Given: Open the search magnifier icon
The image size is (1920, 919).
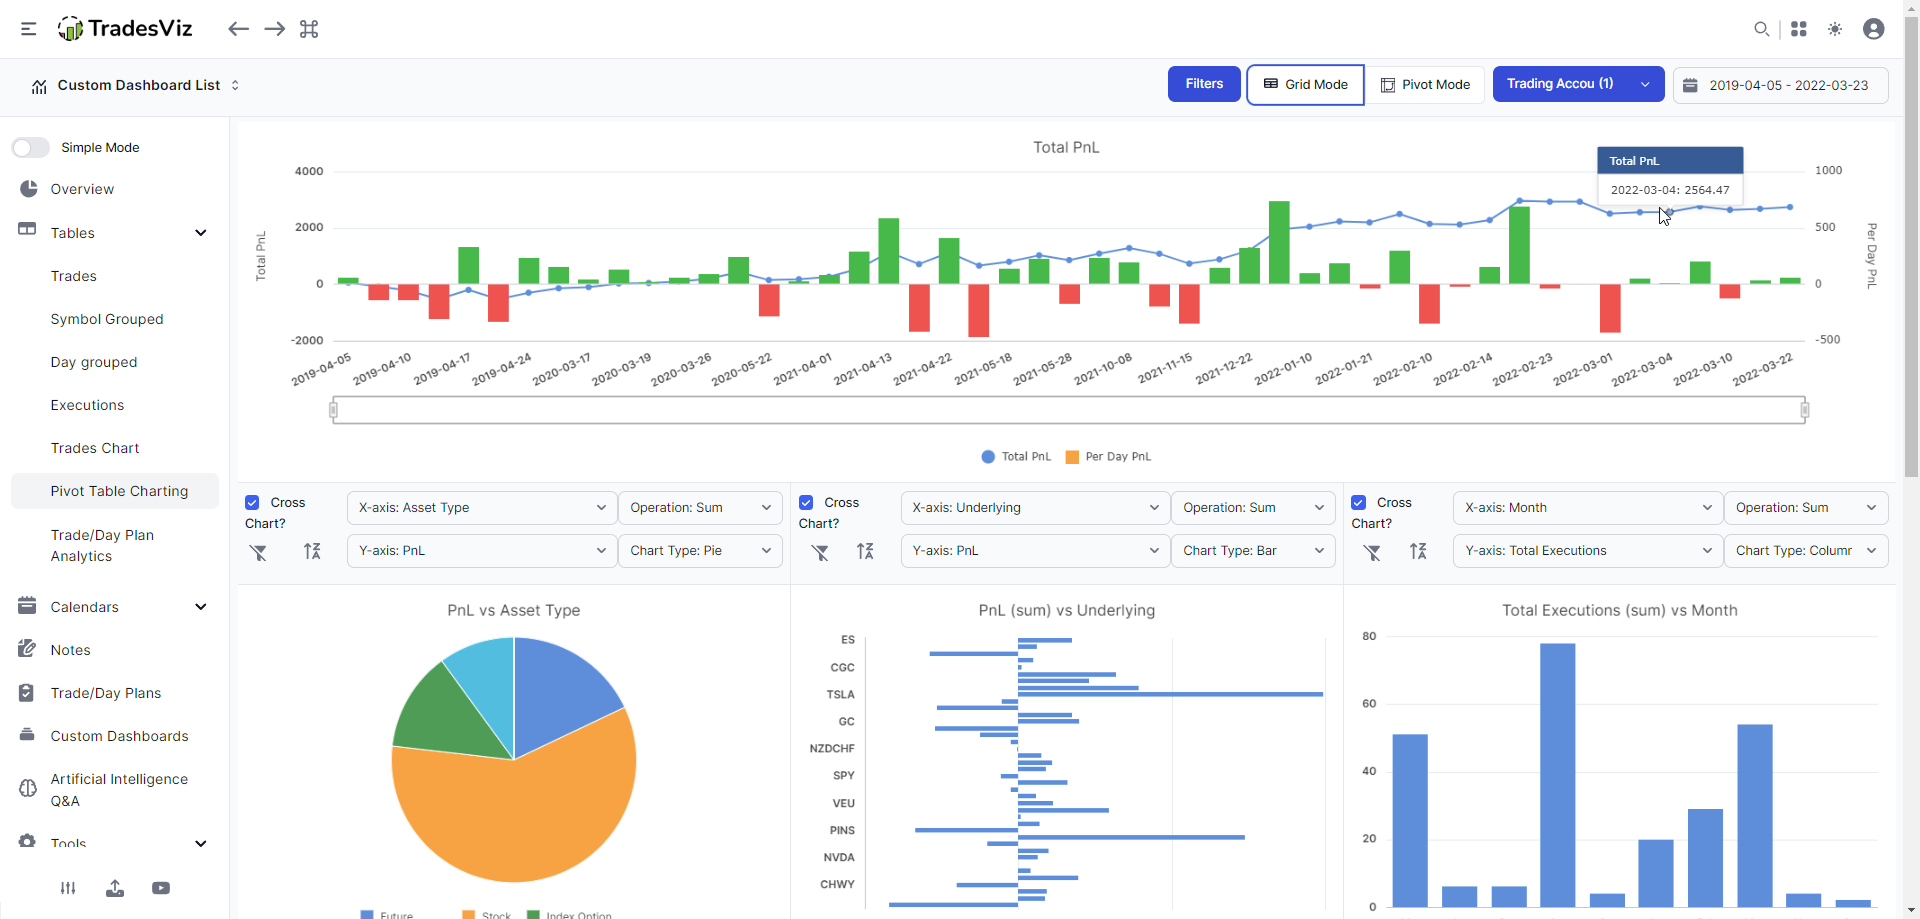Looking at the screenshot, I should 1762,29.
